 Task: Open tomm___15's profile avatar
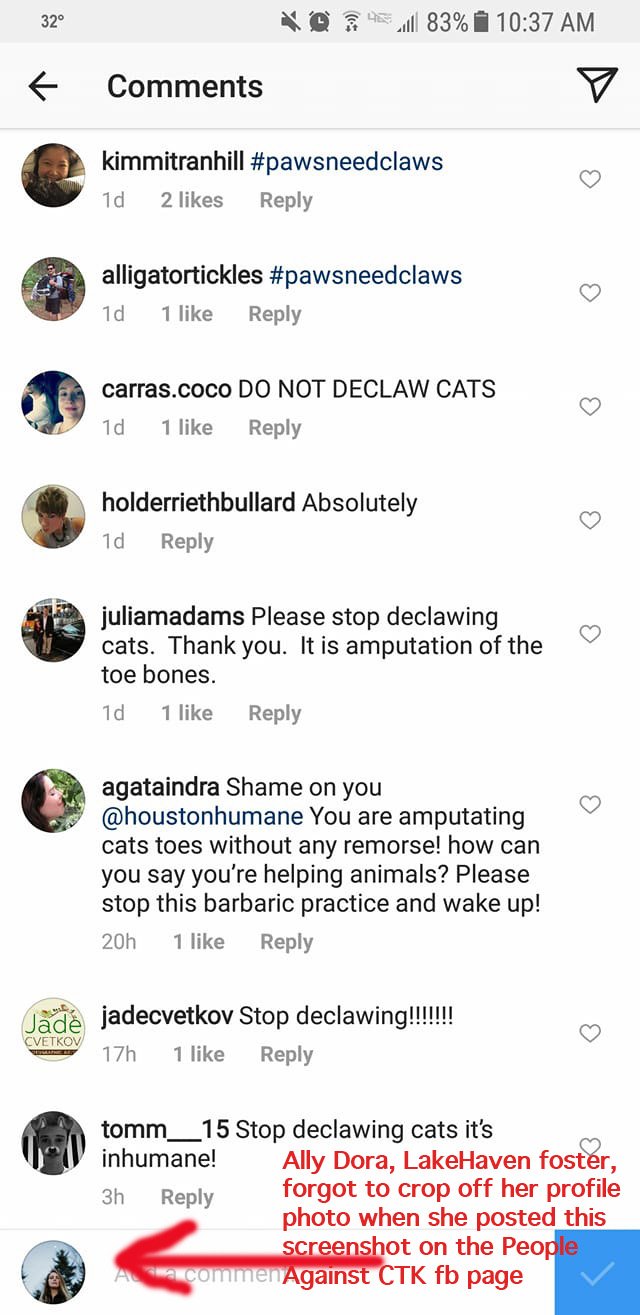click(53, 1143)
